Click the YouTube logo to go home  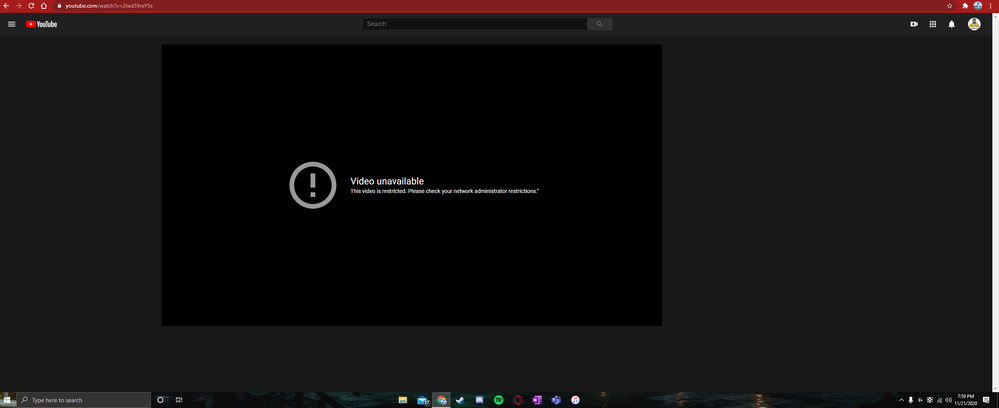42,24
